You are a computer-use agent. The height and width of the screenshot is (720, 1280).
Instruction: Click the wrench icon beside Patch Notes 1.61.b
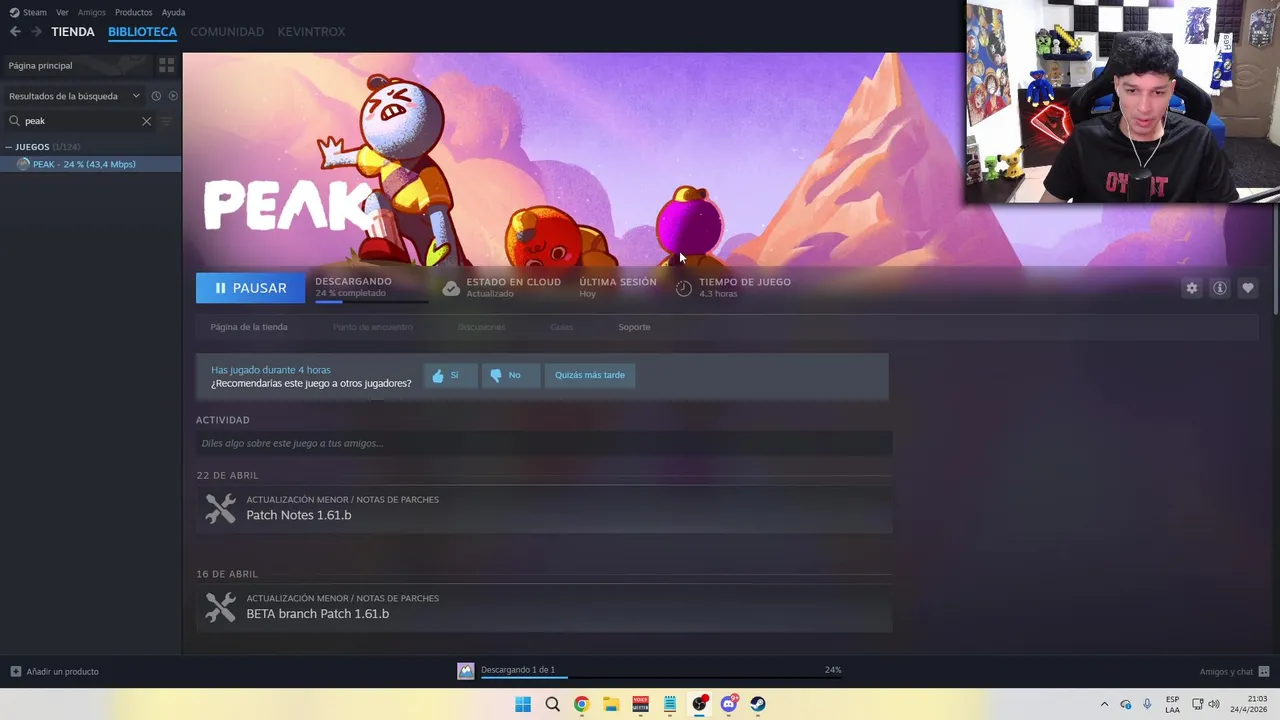[220, 508]
